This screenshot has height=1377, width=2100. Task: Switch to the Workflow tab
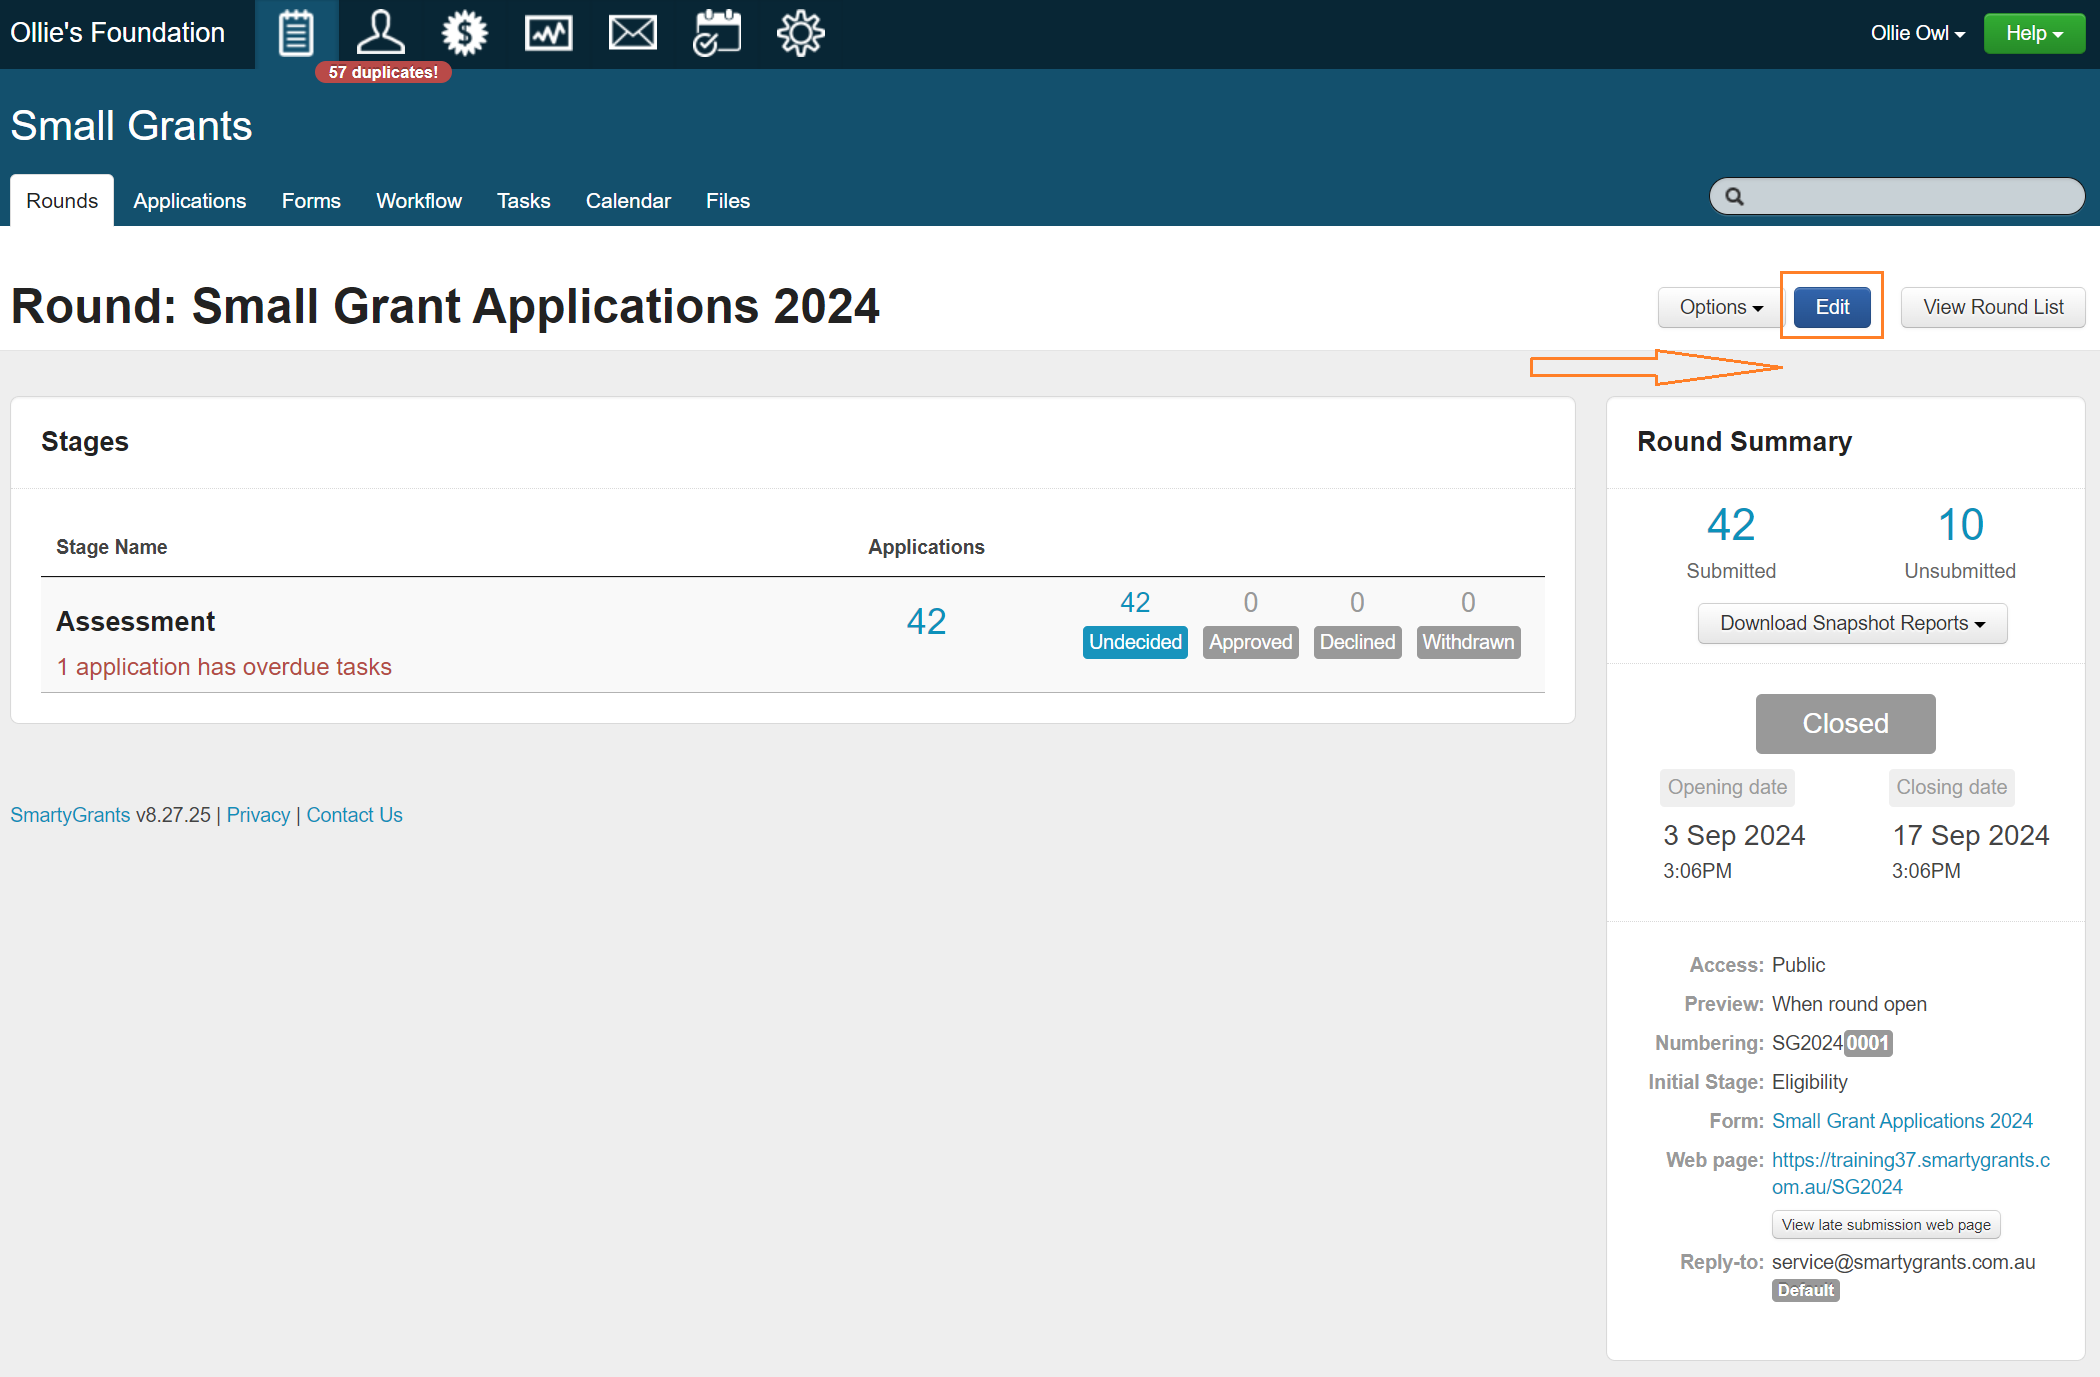(418, 201)
